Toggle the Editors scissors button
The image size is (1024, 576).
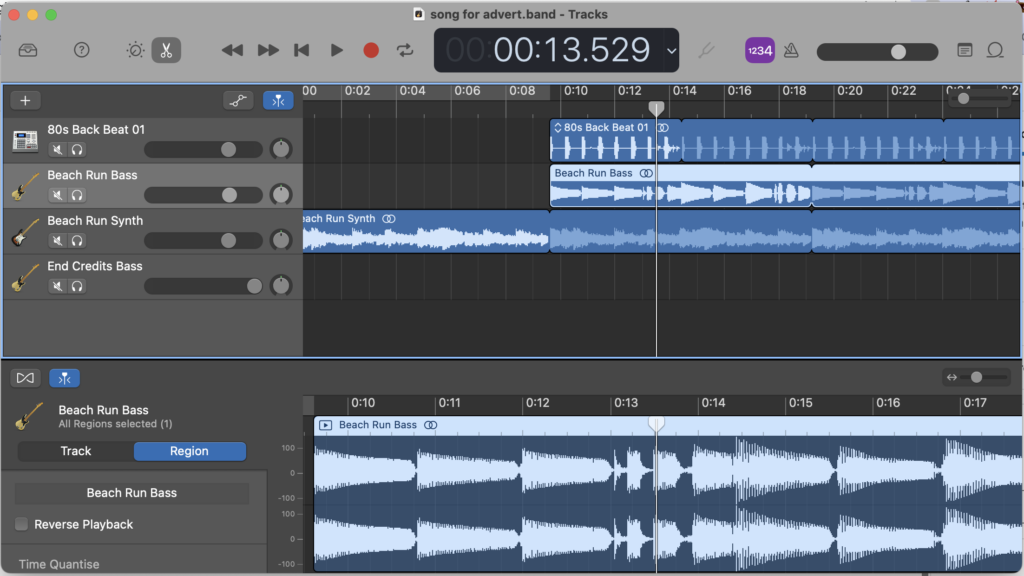click(x=166, y=50)
